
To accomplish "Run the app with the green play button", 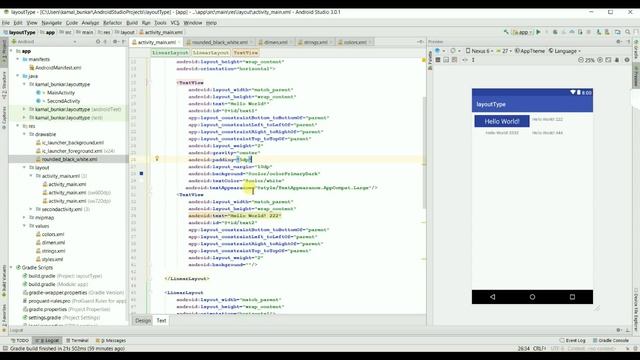I will tap(538, 32).
